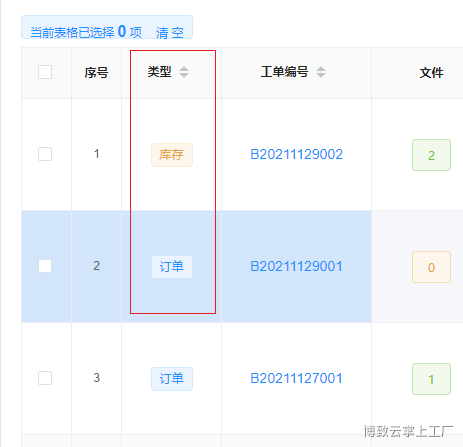Click the 订单 tag in row 2
The width and height of the screenshot is (463, 447).
pos(172,267)
